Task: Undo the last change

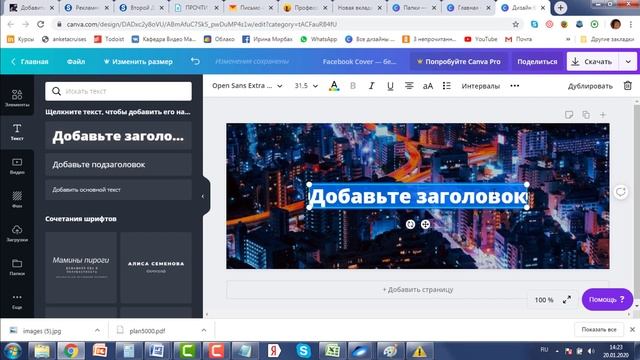Action: [195, 61]
